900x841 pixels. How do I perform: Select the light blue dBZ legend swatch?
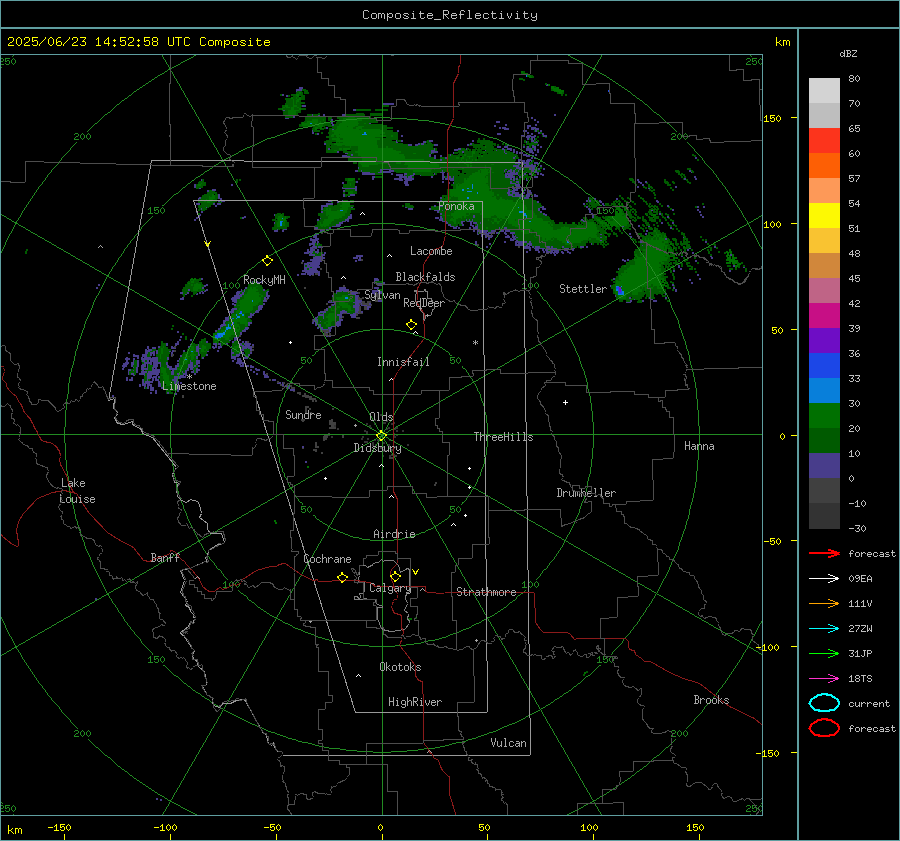click(x=824, y=390)
